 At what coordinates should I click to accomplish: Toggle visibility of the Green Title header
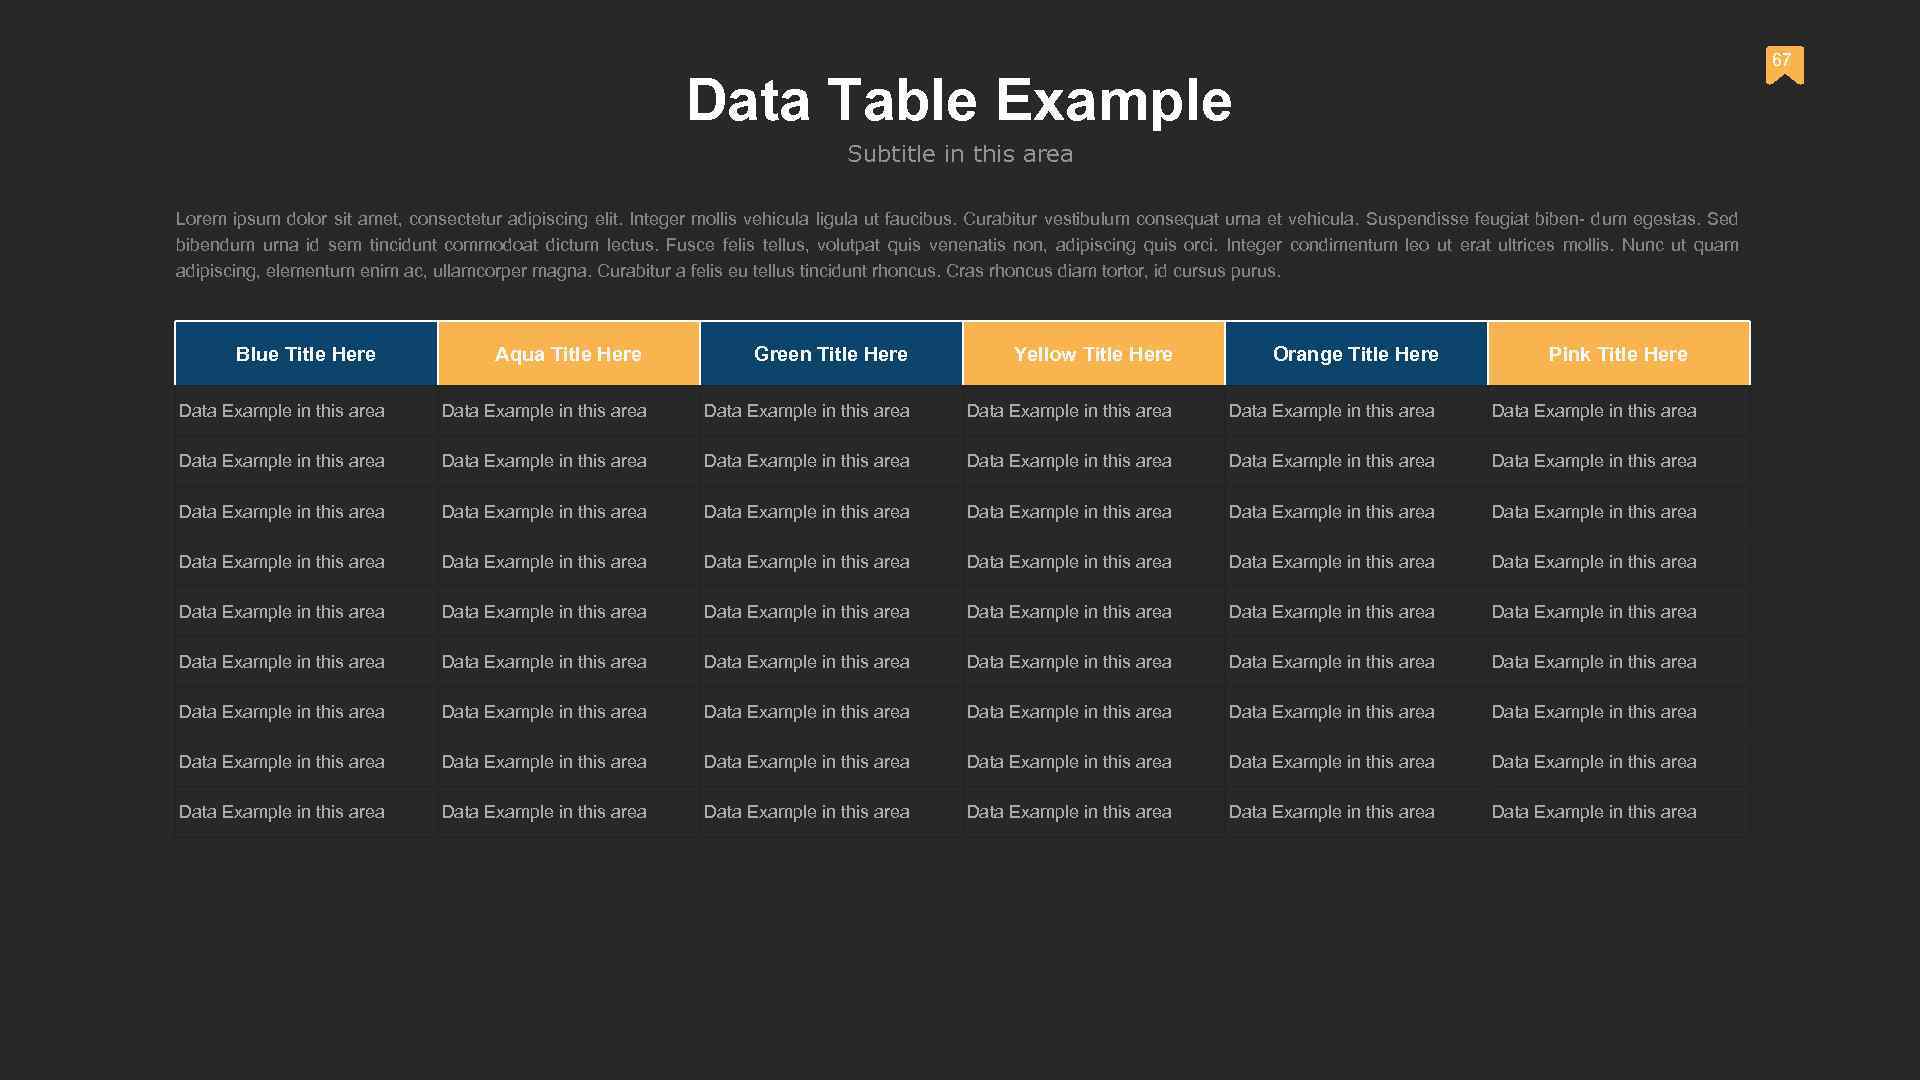pos(829,352)
